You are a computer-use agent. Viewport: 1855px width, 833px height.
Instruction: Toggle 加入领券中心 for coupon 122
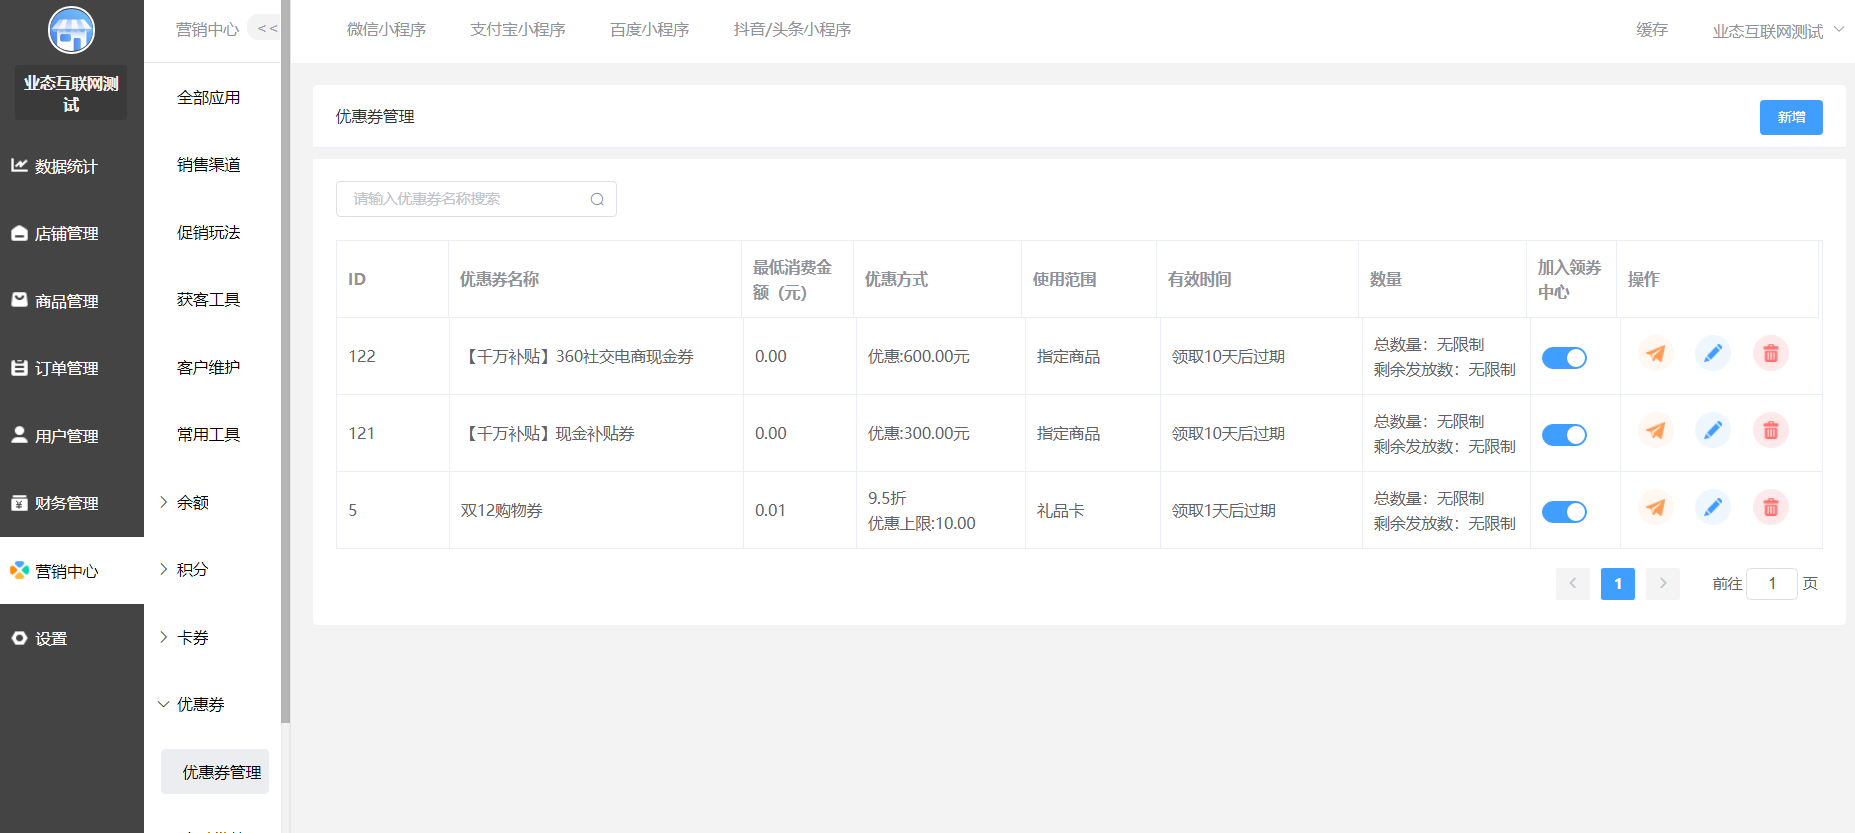(1564, 358)
